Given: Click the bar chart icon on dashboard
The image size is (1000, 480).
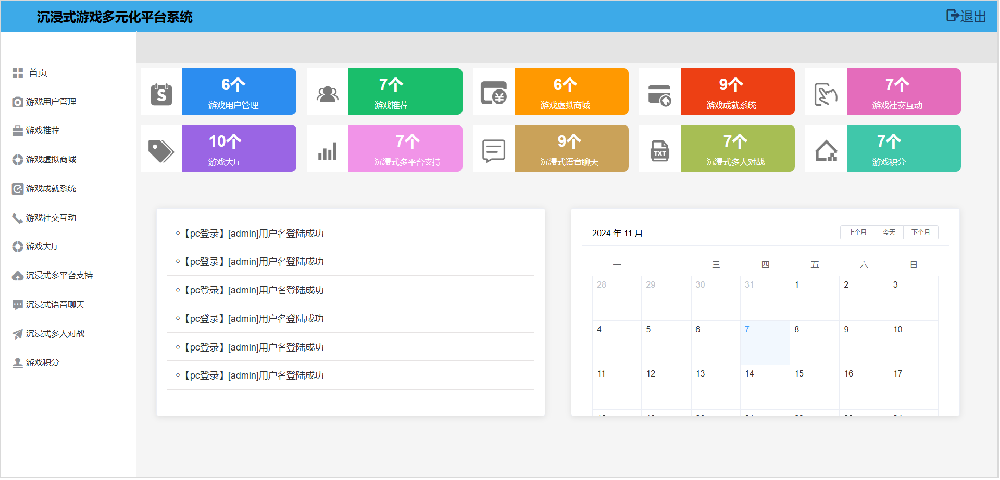Looking at the screenshot, I should (x=328, y=150).
